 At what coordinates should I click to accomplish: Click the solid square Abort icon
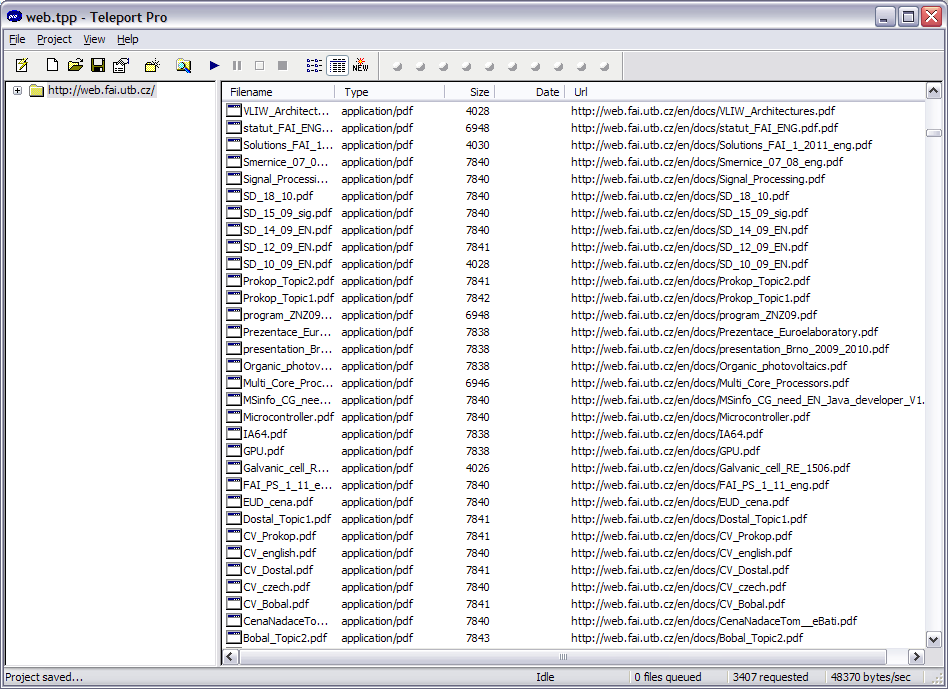click(x=282, y=65)
